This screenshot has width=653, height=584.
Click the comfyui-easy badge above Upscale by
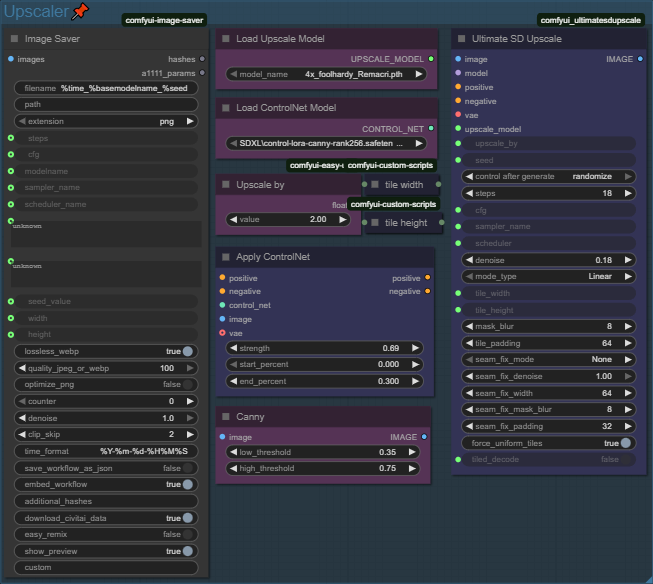click(x=316, y=165)
